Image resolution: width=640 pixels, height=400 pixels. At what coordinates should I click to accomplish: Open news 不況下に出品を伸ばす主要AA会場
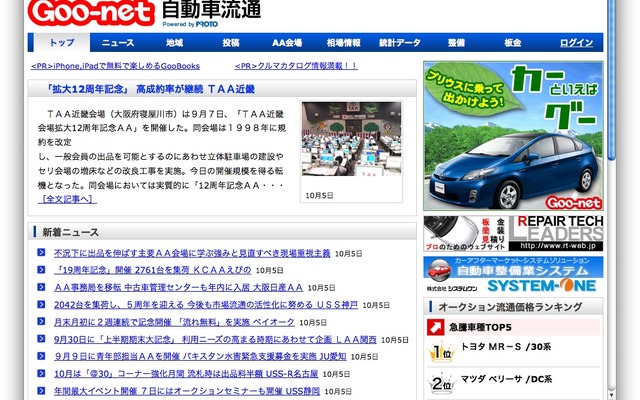(x=192, y=253)
